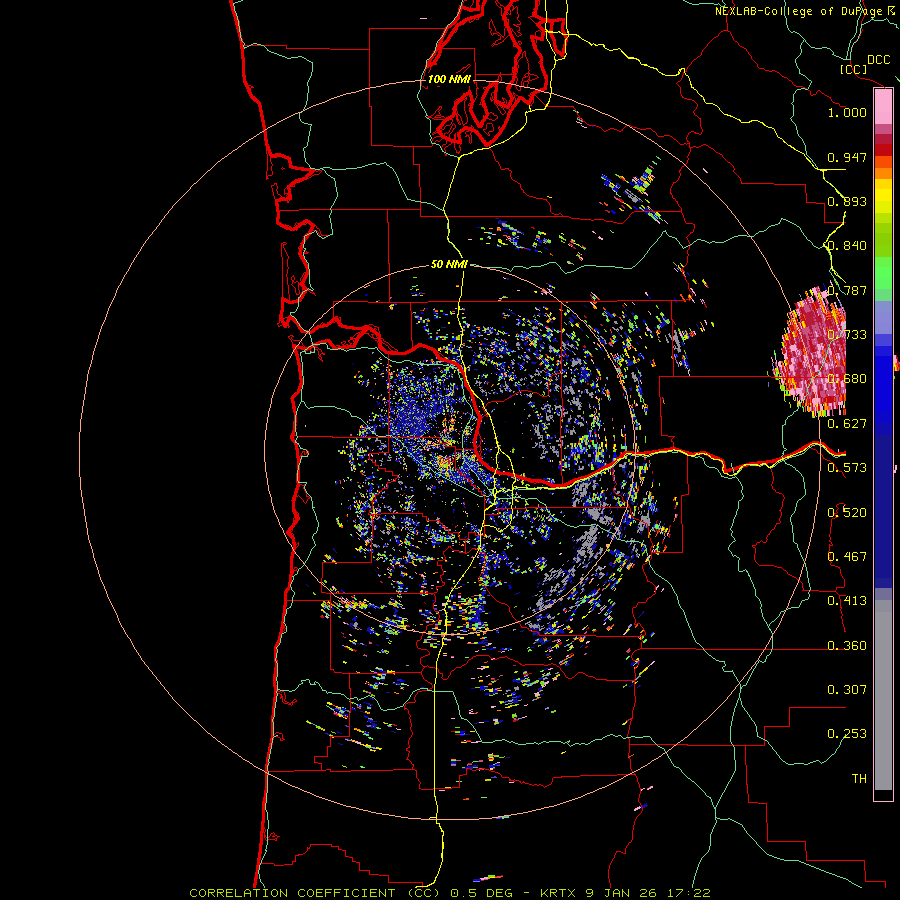Screen dimensions: 900x900
Task: Select the 0.307 legend value
Action: 847,690
